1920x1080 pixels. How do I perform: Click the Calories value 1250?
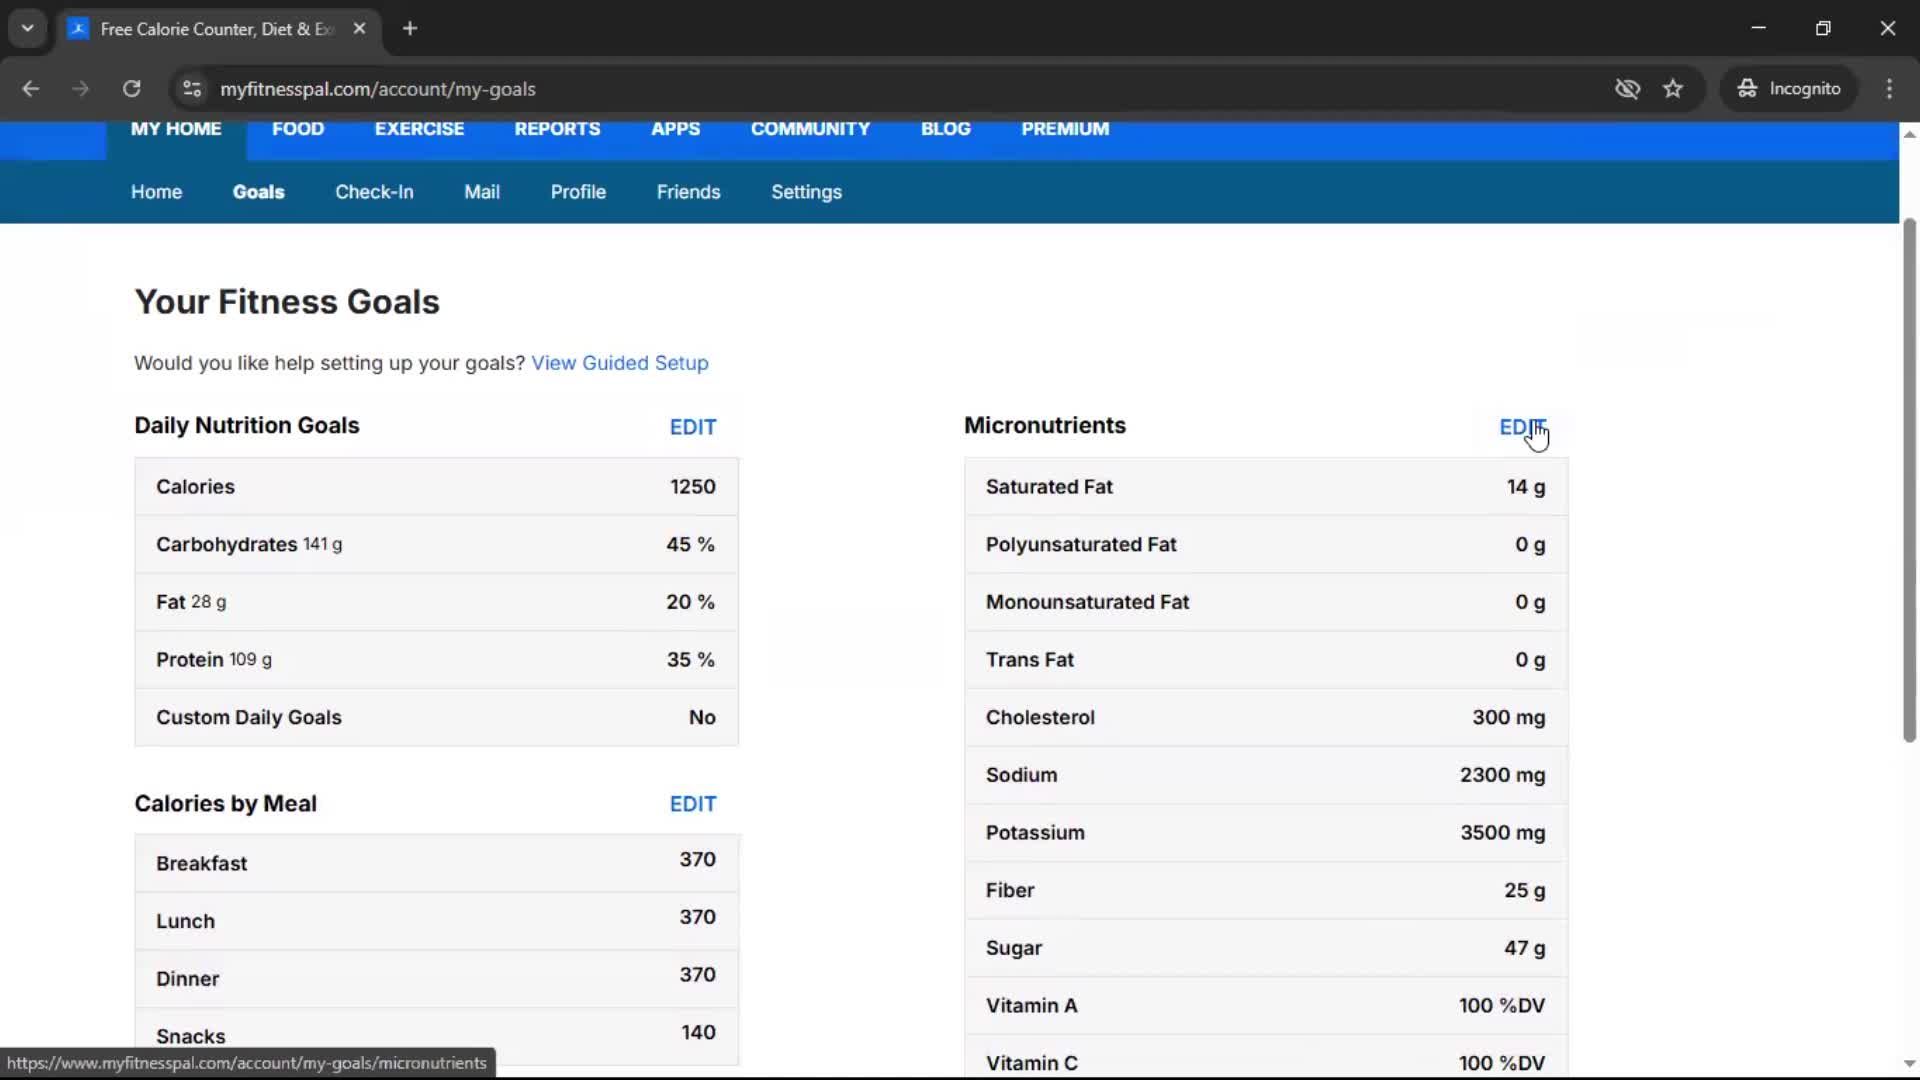(x=692, y=487)
